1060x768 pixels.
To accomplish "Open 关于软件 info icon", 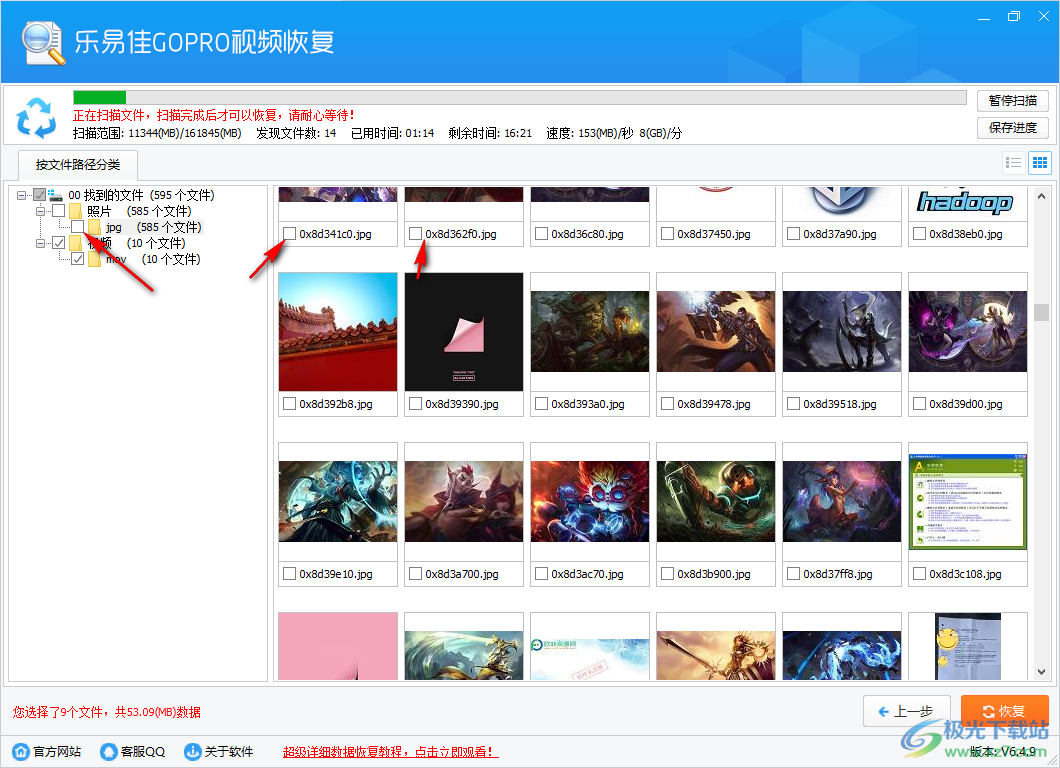I will (x=193, y=751).
